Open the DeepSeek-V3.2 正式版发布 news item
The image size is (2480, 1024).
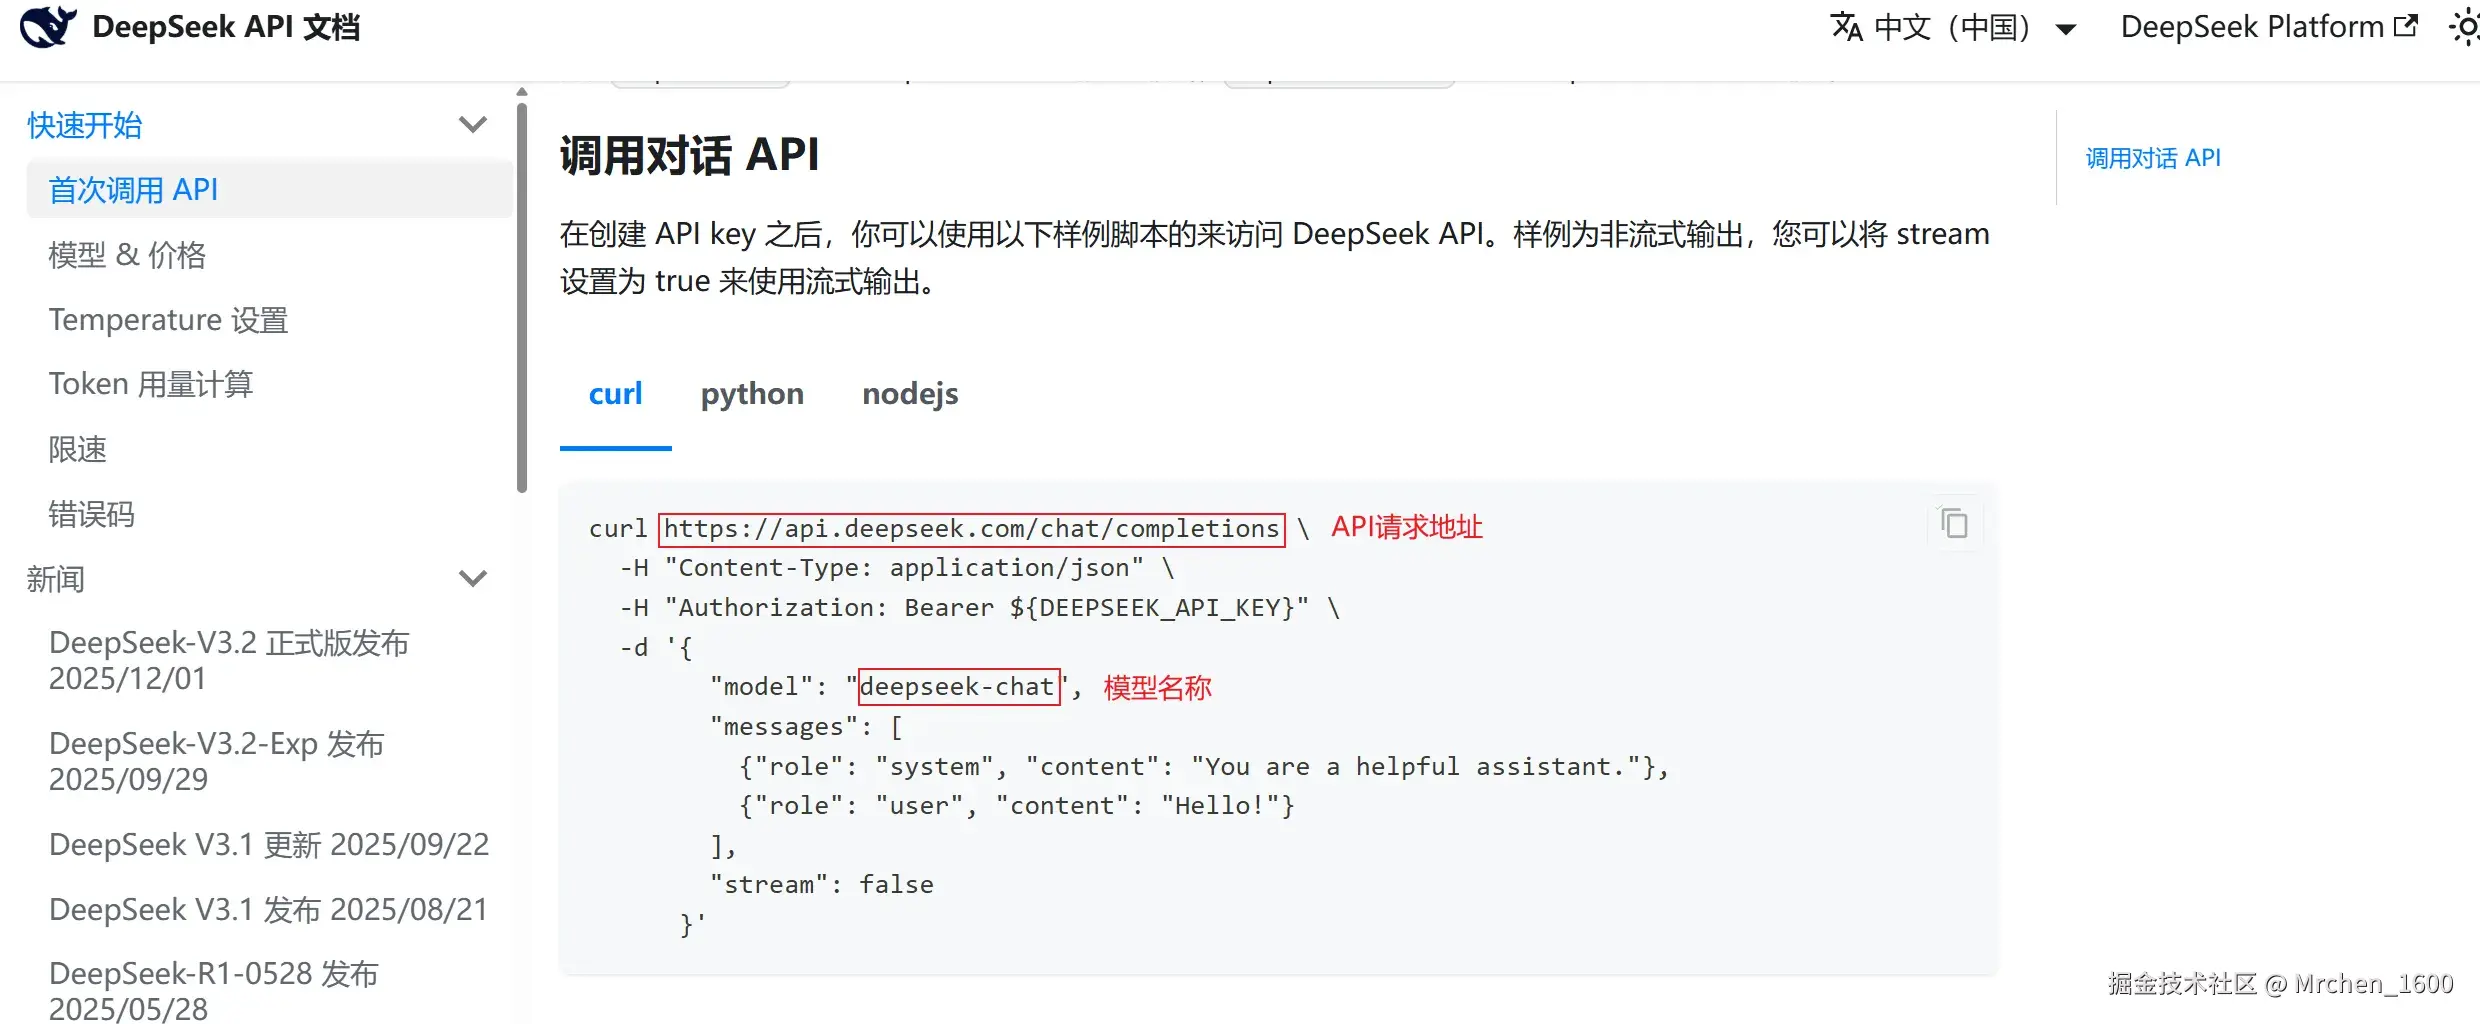(x=229, y=661)
